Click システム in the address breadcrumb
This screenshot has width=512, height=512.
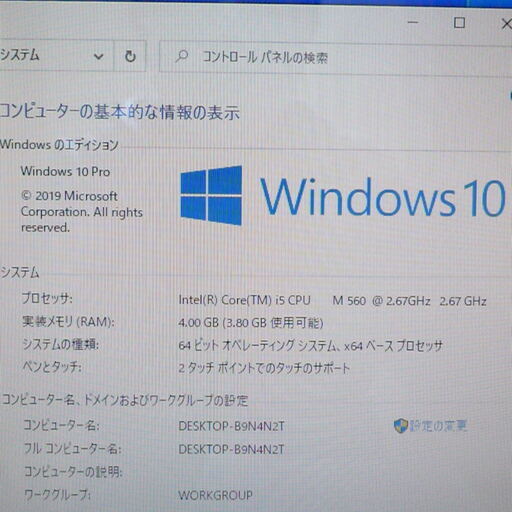coord(20,55)
